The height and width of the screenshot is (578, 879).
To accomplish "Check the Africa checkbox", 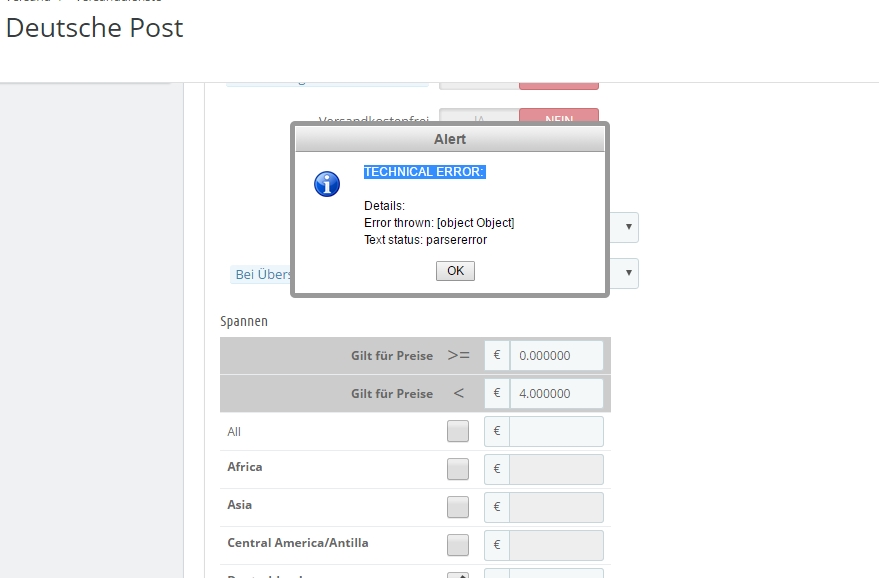I will (458, 469).
